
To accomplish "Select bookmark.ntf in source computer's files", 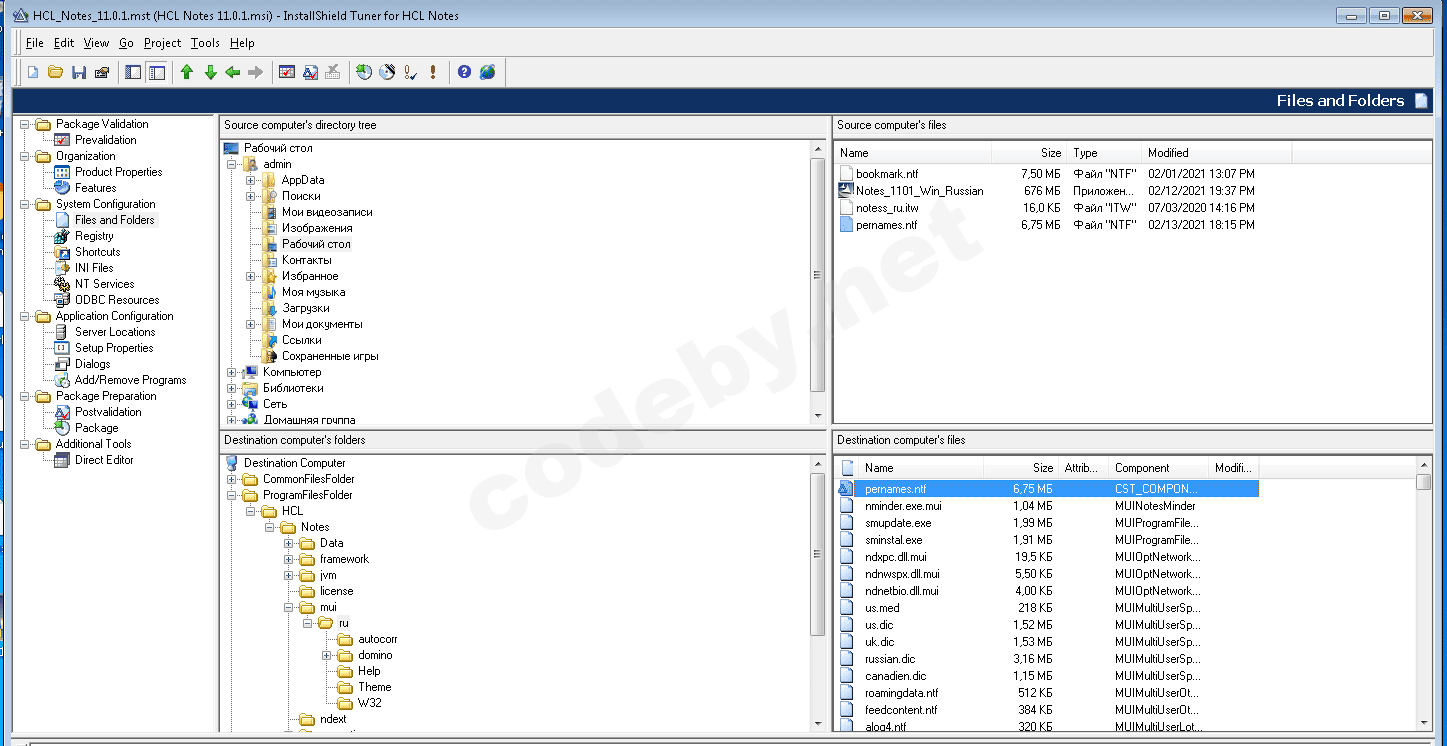I will click(886, 174).
